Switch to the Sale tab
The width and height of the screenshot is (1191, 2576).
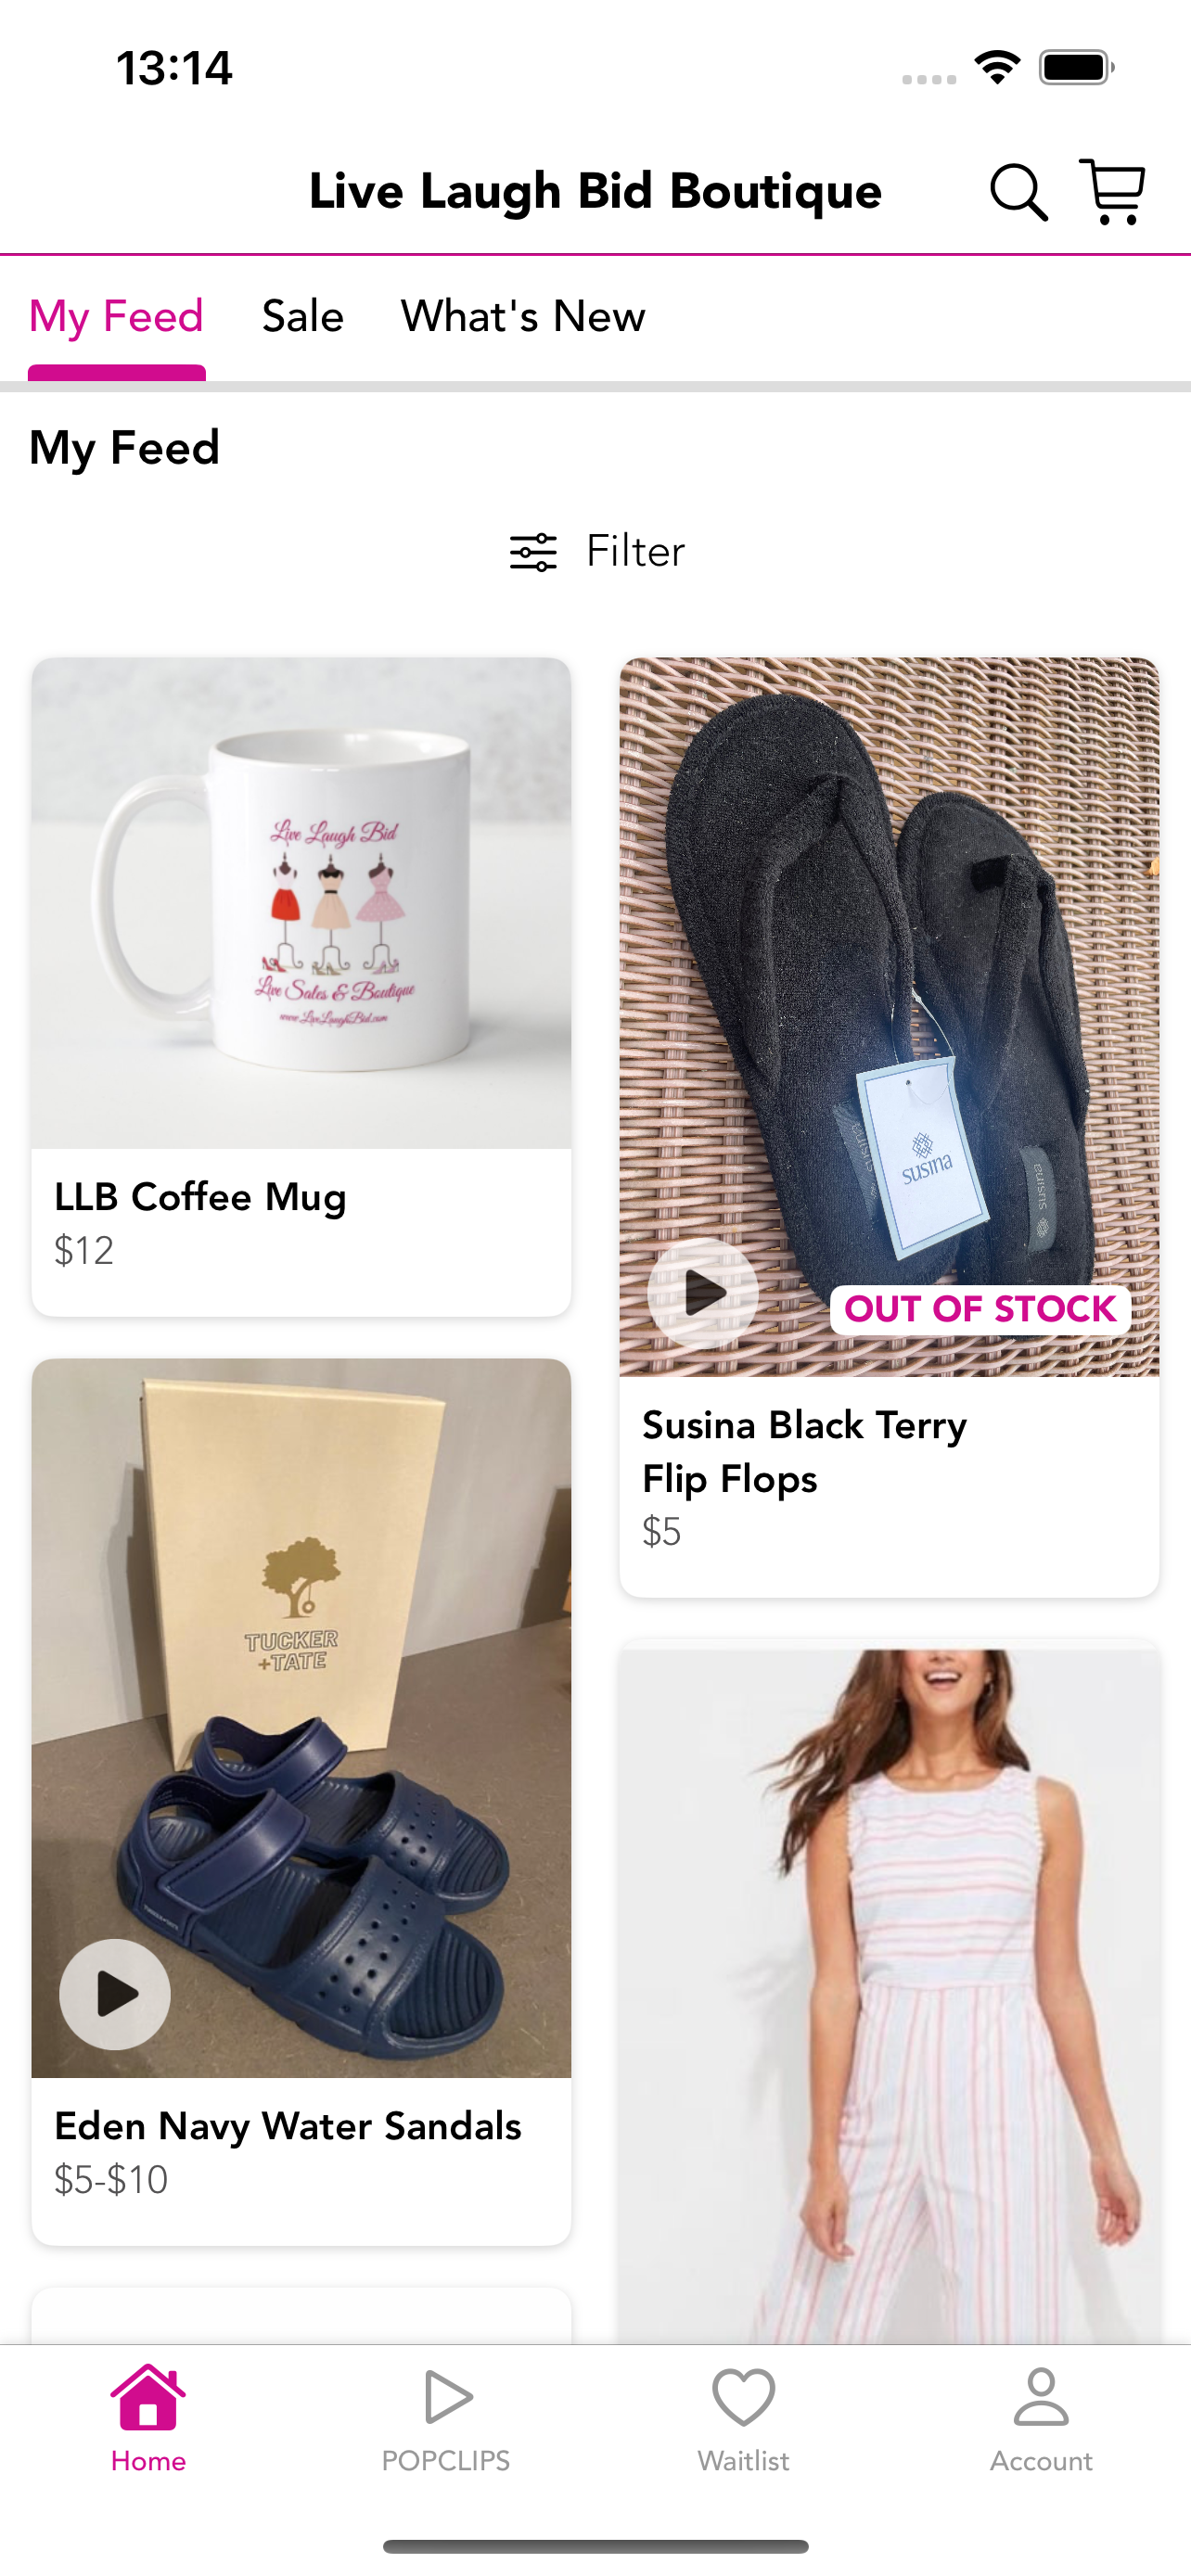[303, 316]
